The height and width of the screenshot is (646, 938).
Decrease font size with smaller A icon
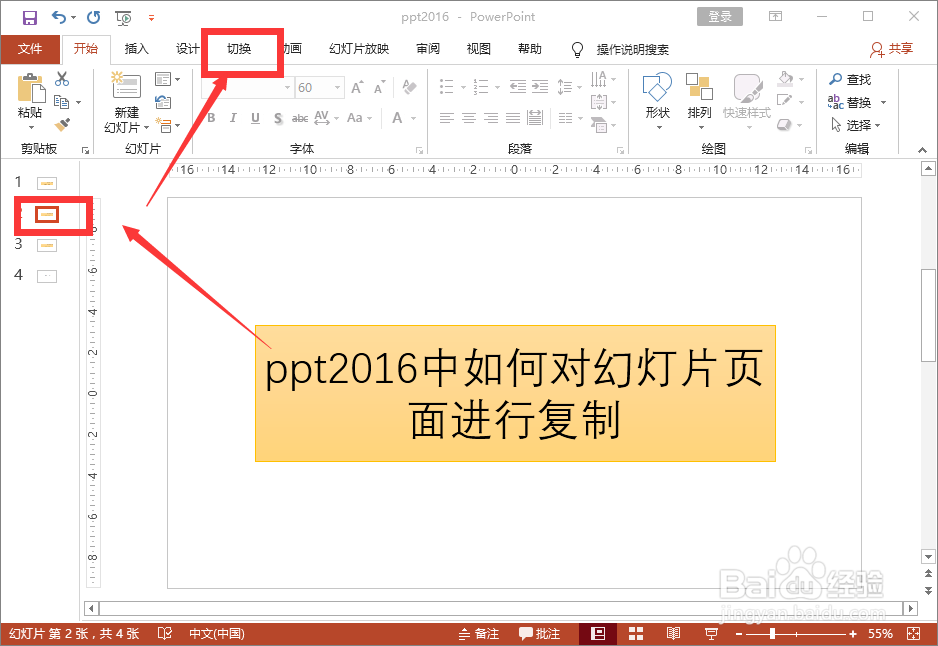coord(379,87)
